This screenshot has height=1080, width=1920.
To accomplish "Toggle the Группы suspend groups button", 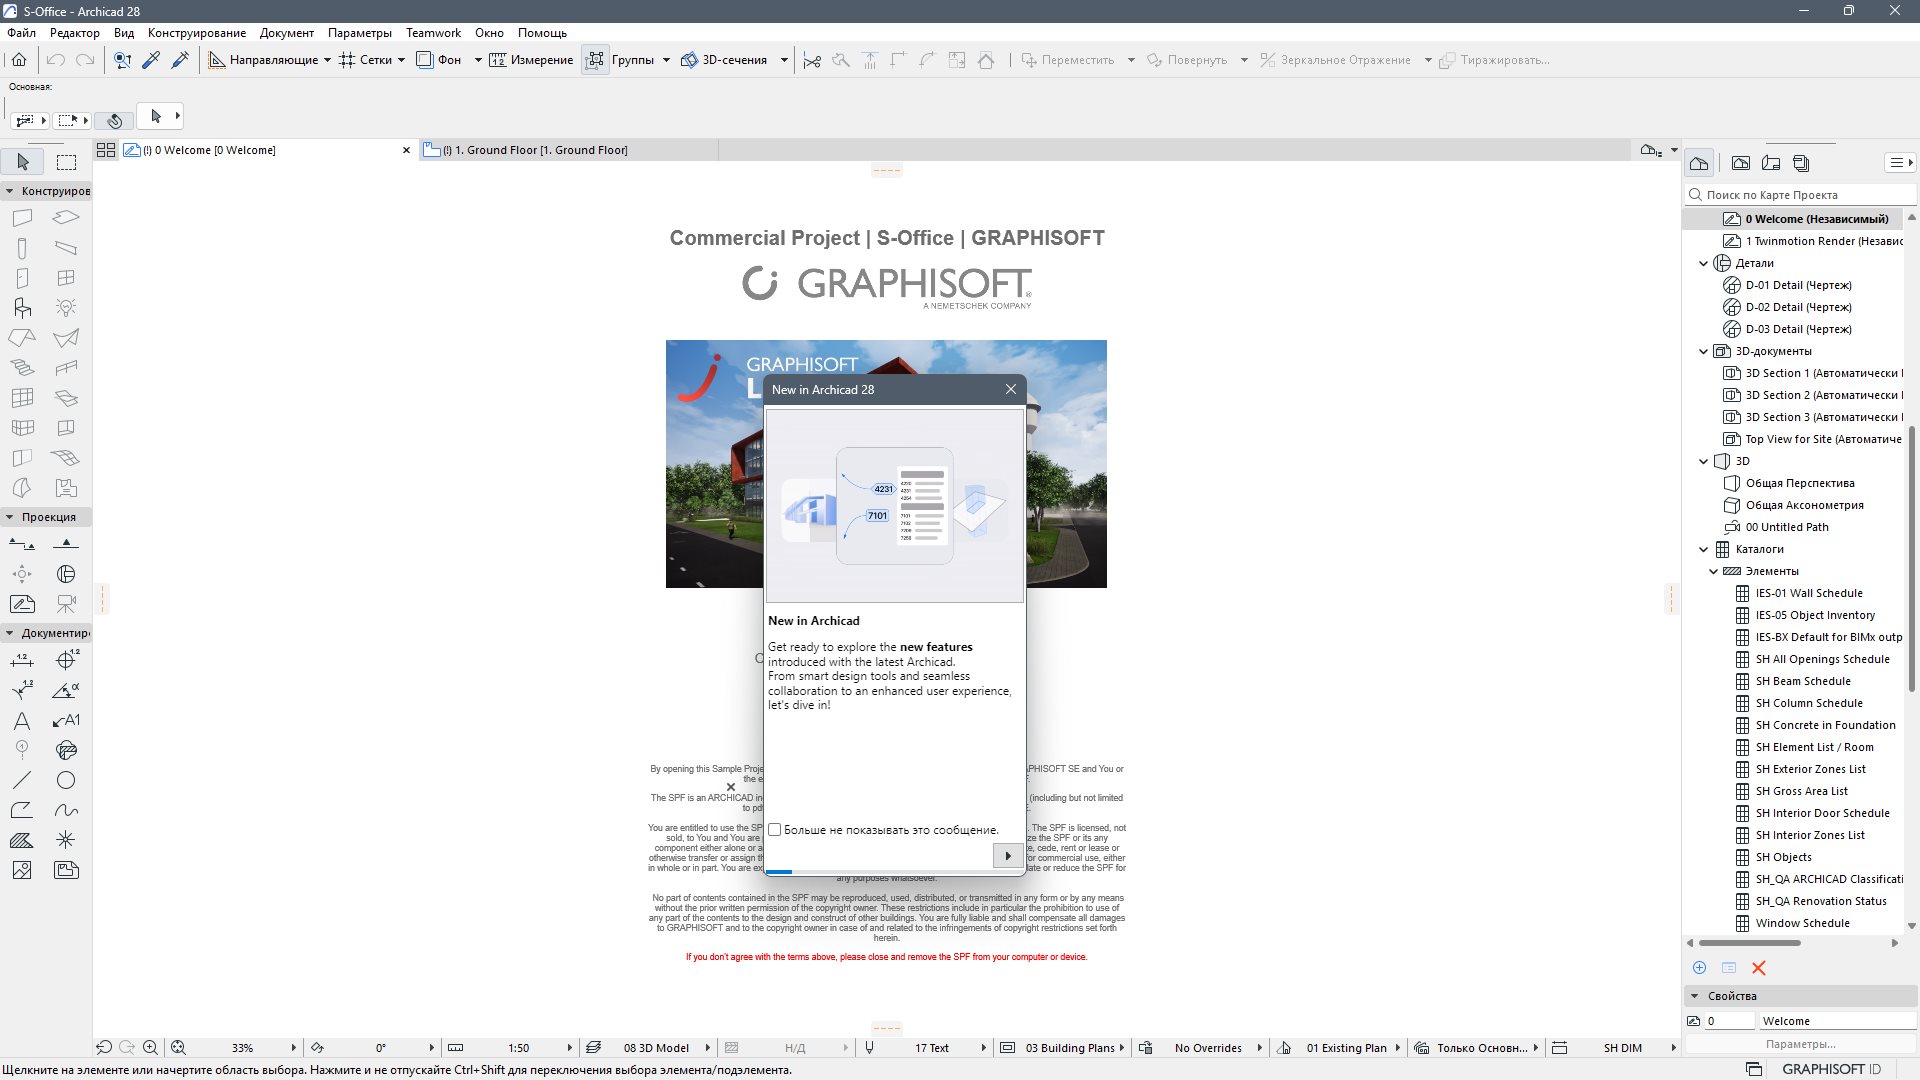I will (595, 60).
